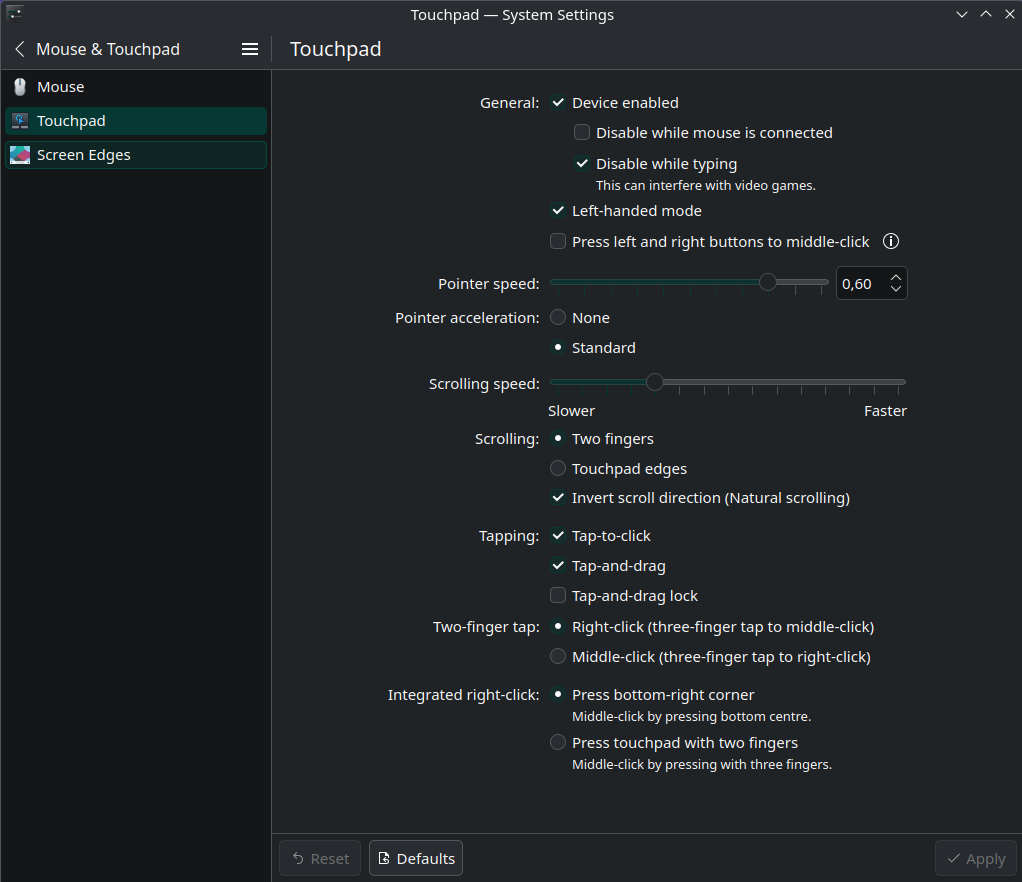Restore settings with Defaults button
This screenshot has width=1022, height=882.
[x=416, y=859]
